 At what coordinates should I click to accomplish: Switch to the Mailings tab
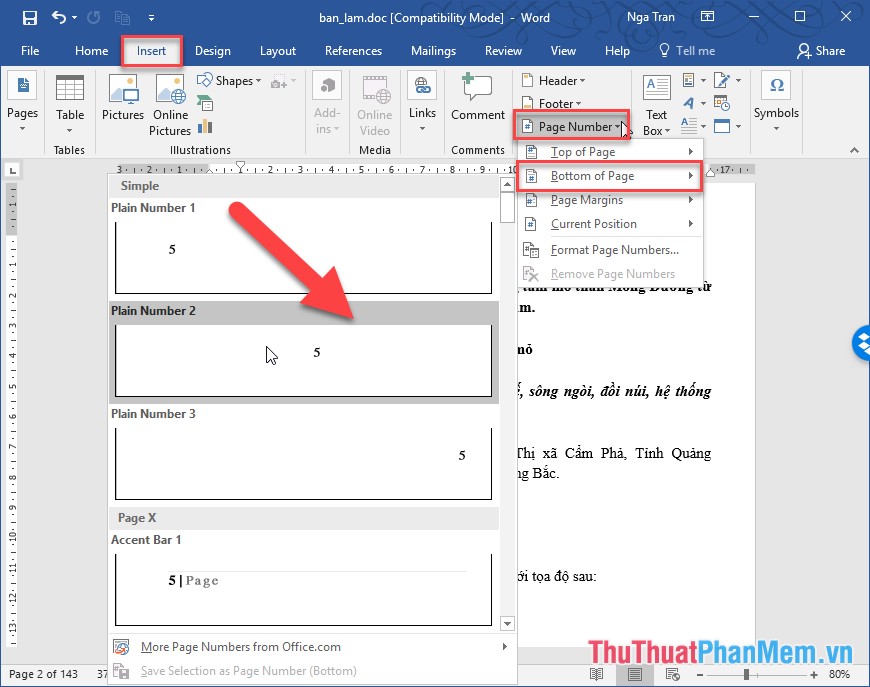[x=433, y=51]
